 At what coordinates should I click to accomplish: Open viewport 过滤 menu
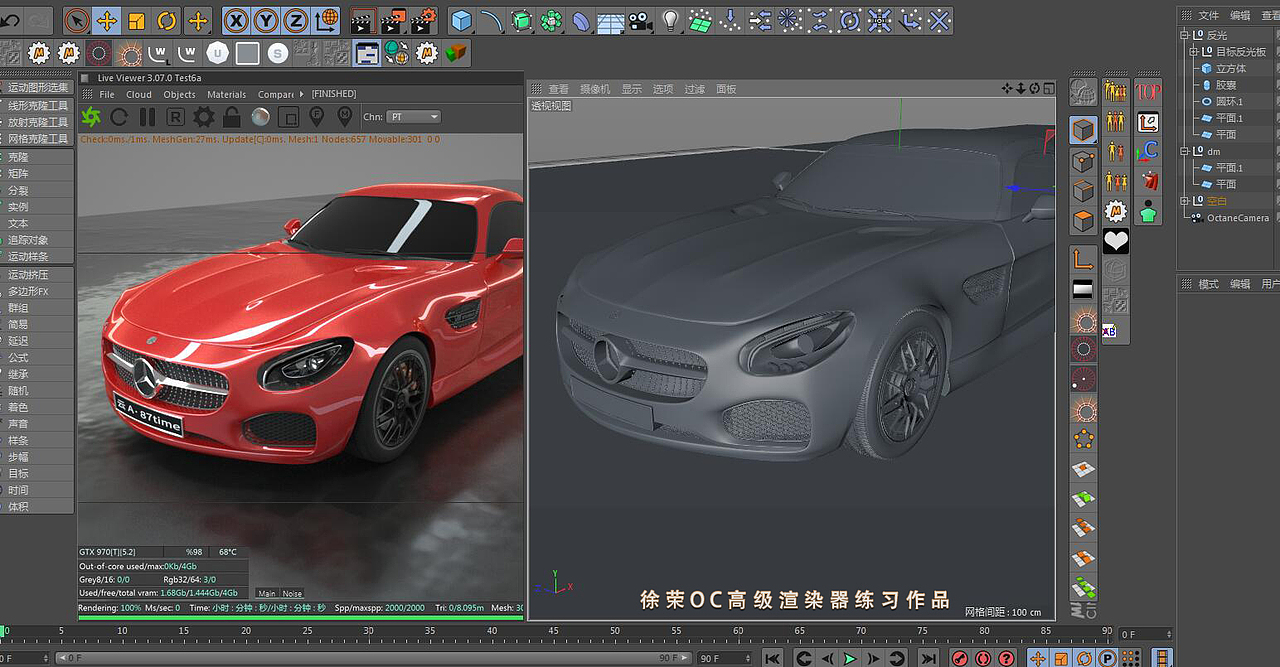click(695, 89)
